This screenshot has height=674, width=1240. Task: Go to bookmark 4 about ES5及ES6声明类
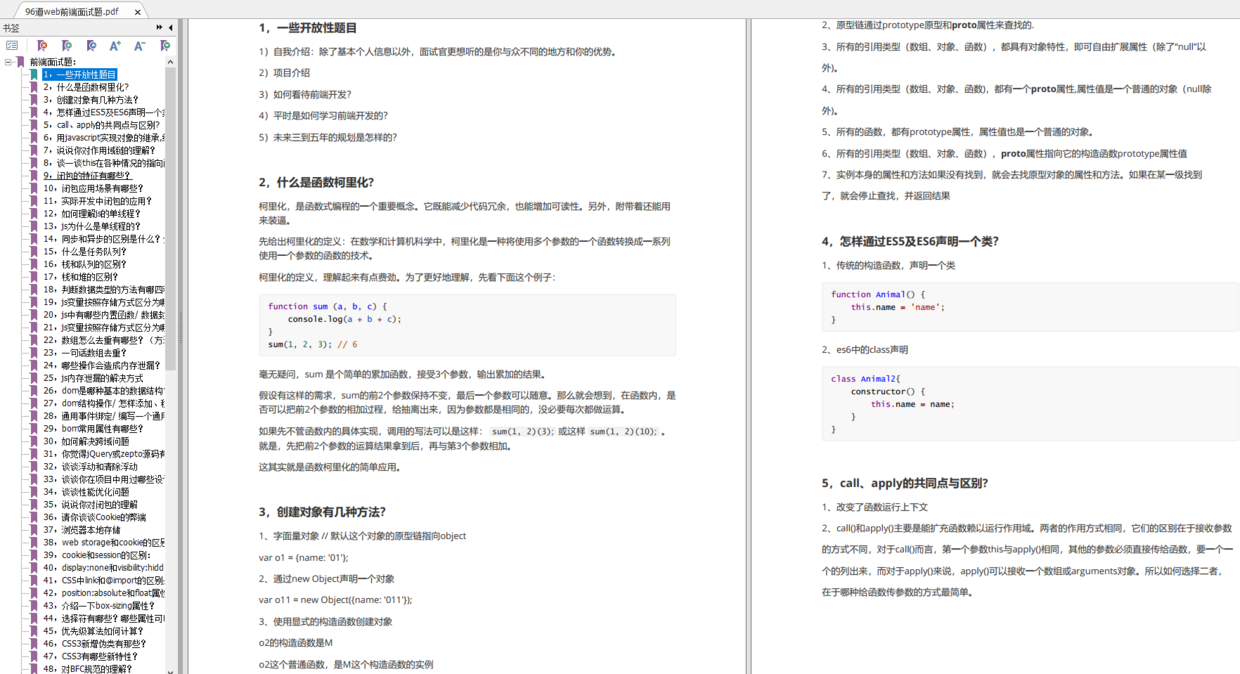[103, 113]
